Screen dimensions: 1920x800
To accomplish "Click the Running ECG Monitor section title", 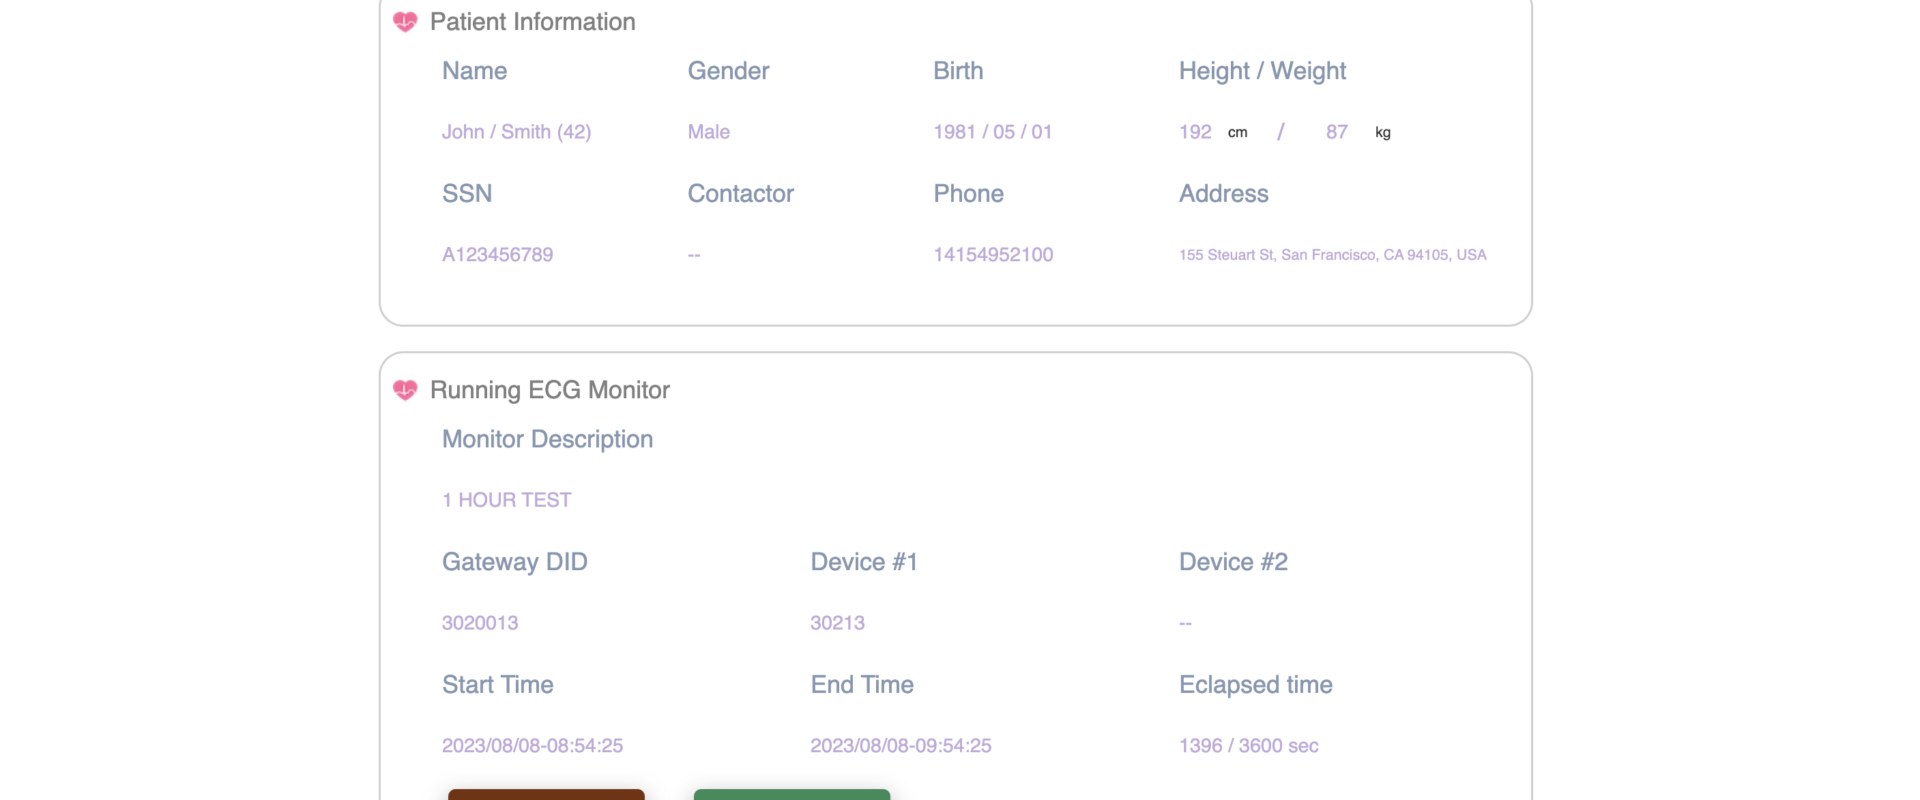I will click(x=550, y=390).
